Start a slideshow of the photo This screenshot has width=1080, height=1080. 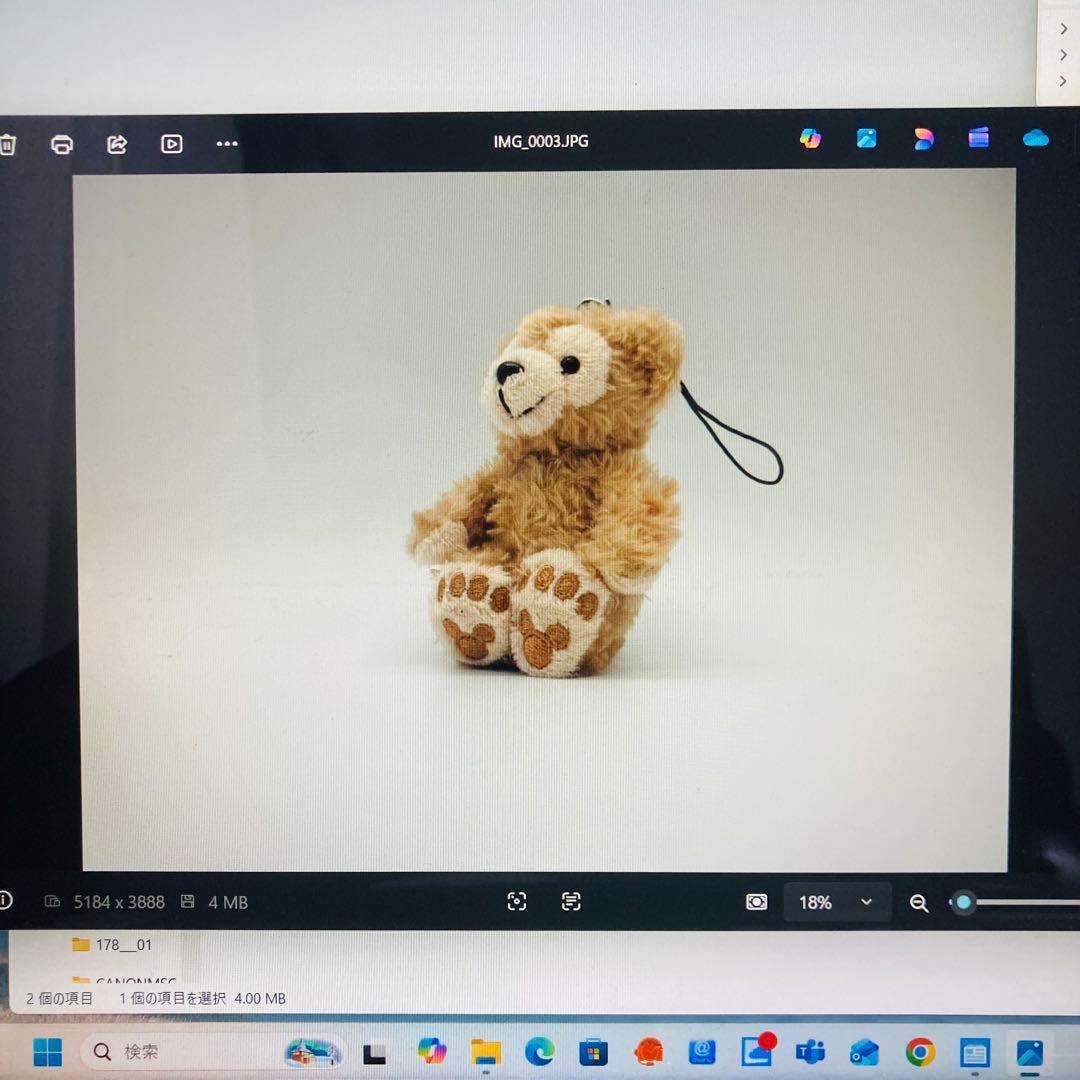click(171, 144)
